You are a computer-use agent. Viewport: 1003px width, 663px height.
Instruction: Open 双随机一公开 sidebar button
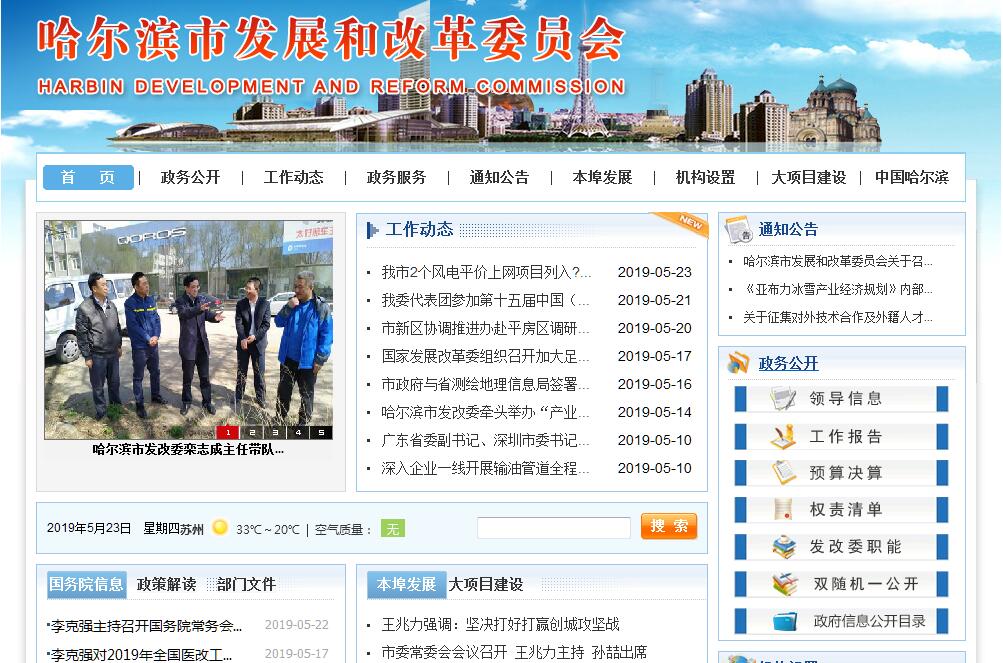pos(841,584)
